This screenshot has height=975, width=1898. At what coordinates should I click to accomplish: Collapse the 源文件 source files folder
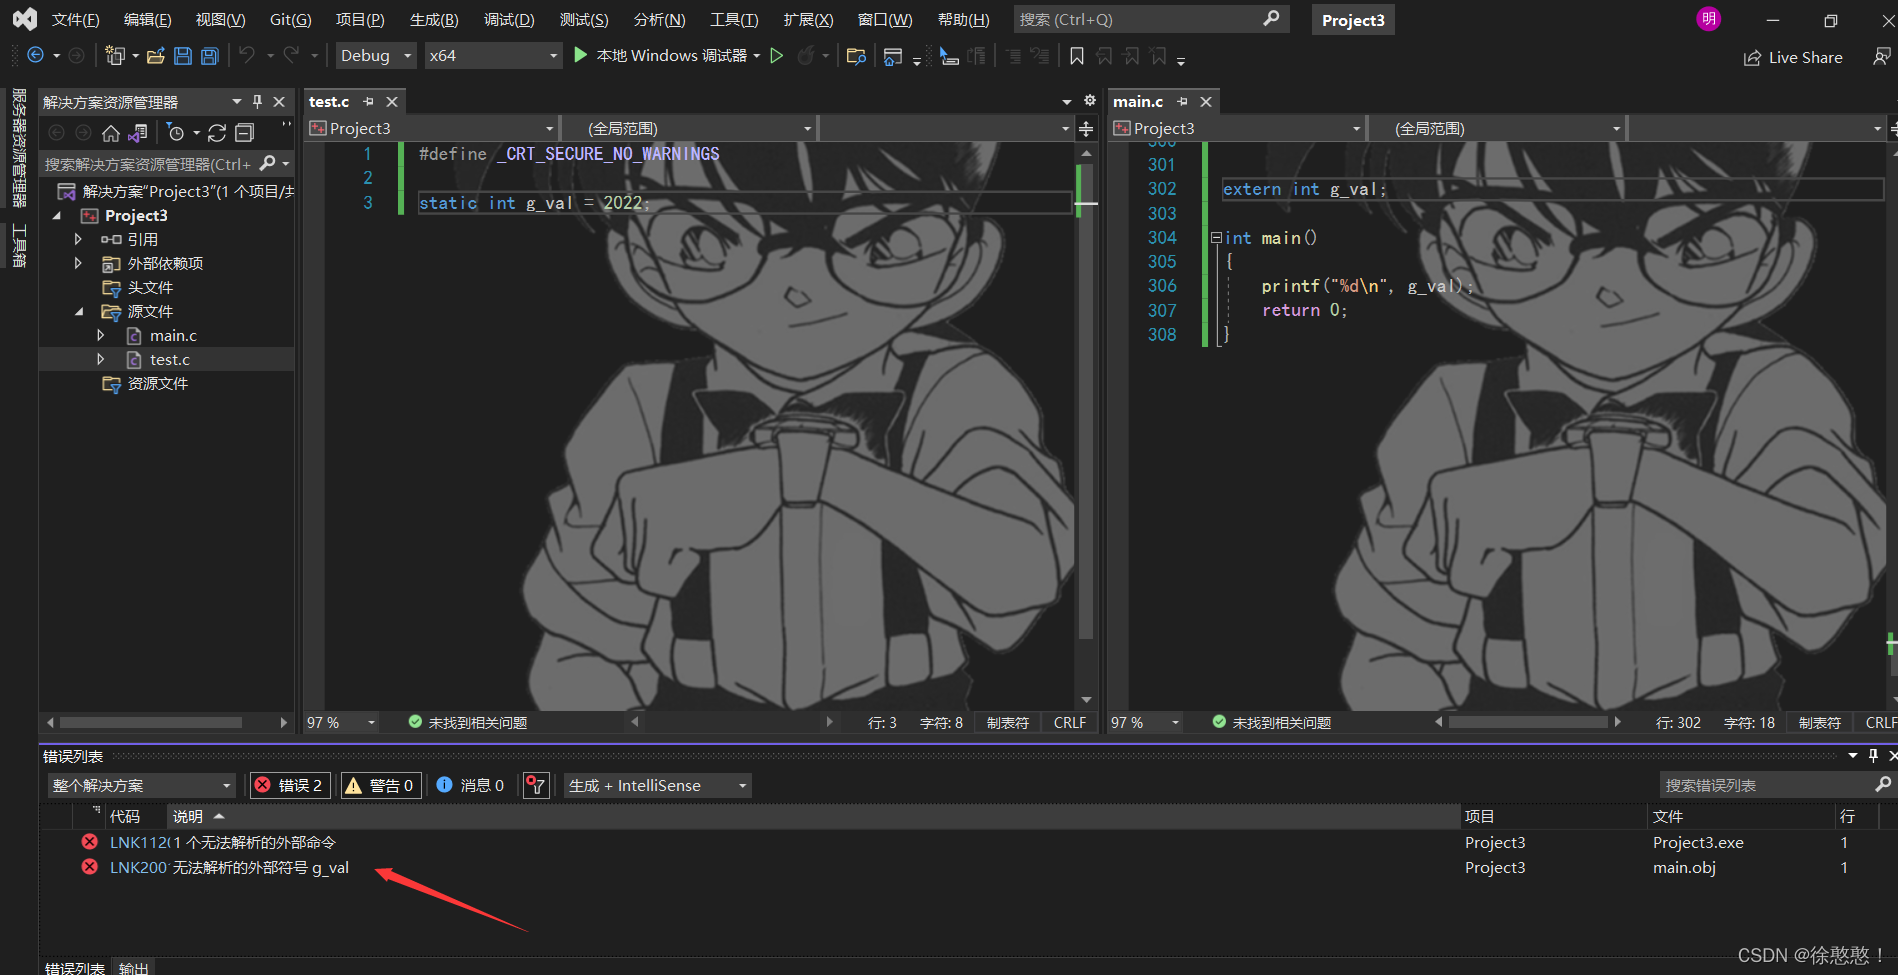click(x=78, y=311)
